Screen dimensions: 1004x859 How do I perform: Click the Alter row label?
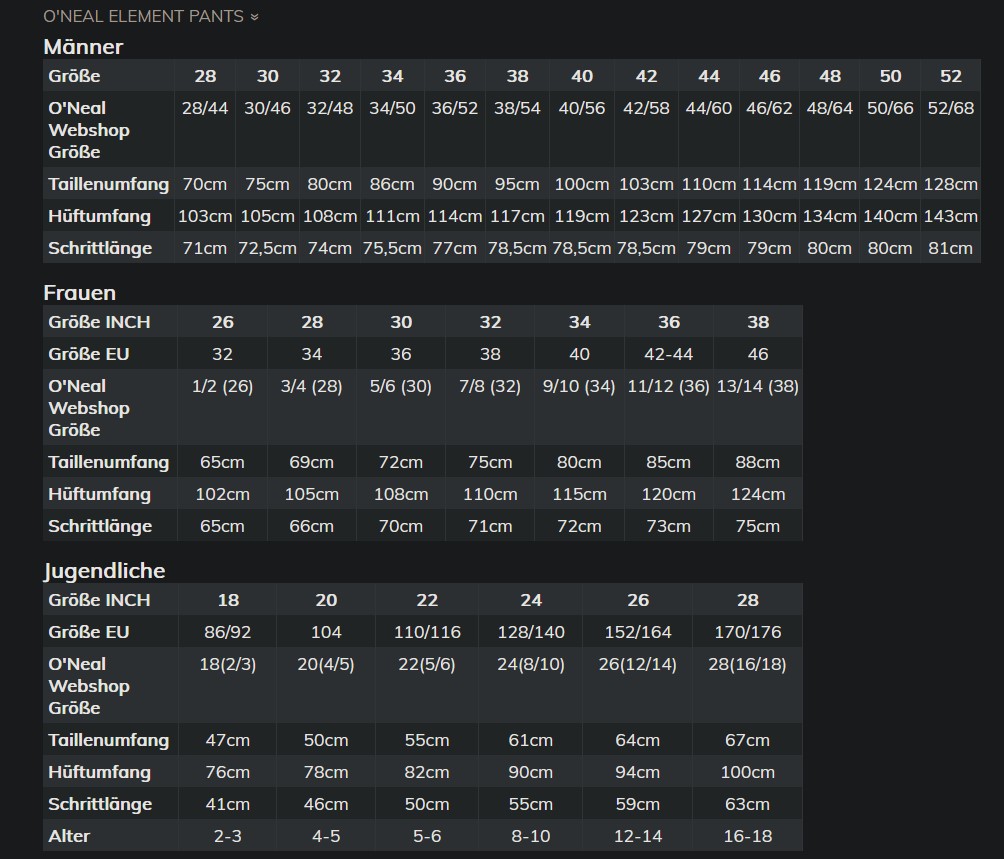69,836
